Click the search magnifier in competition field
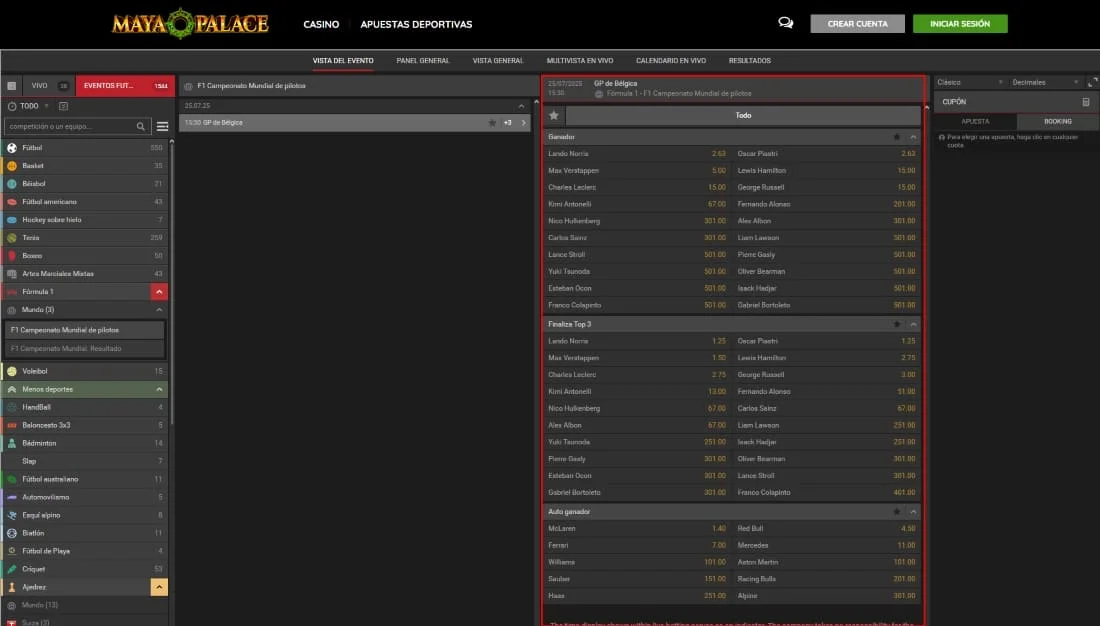Screen dimensions: 1100x626 141,127
